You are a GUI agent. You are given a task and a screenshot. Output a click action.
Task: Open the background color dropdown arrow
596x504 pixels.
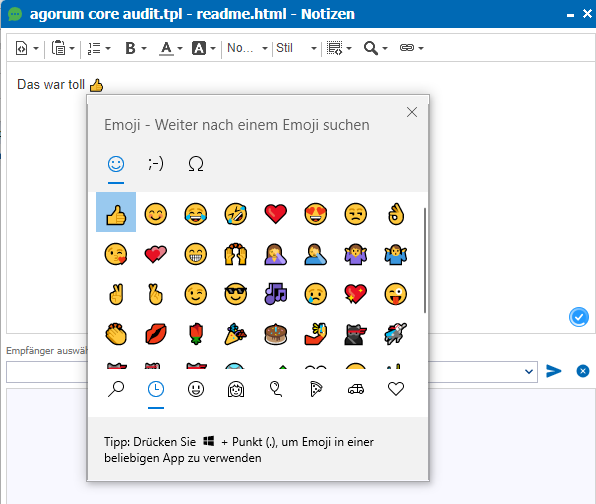pyautogui.click(x=213, y=48)
